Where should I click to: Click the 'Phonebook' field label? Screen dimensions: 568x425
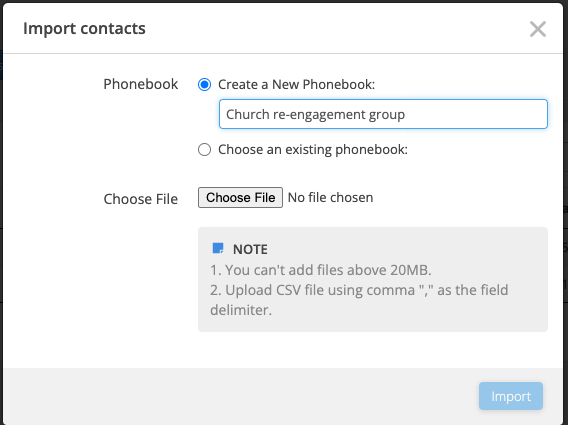141,84
